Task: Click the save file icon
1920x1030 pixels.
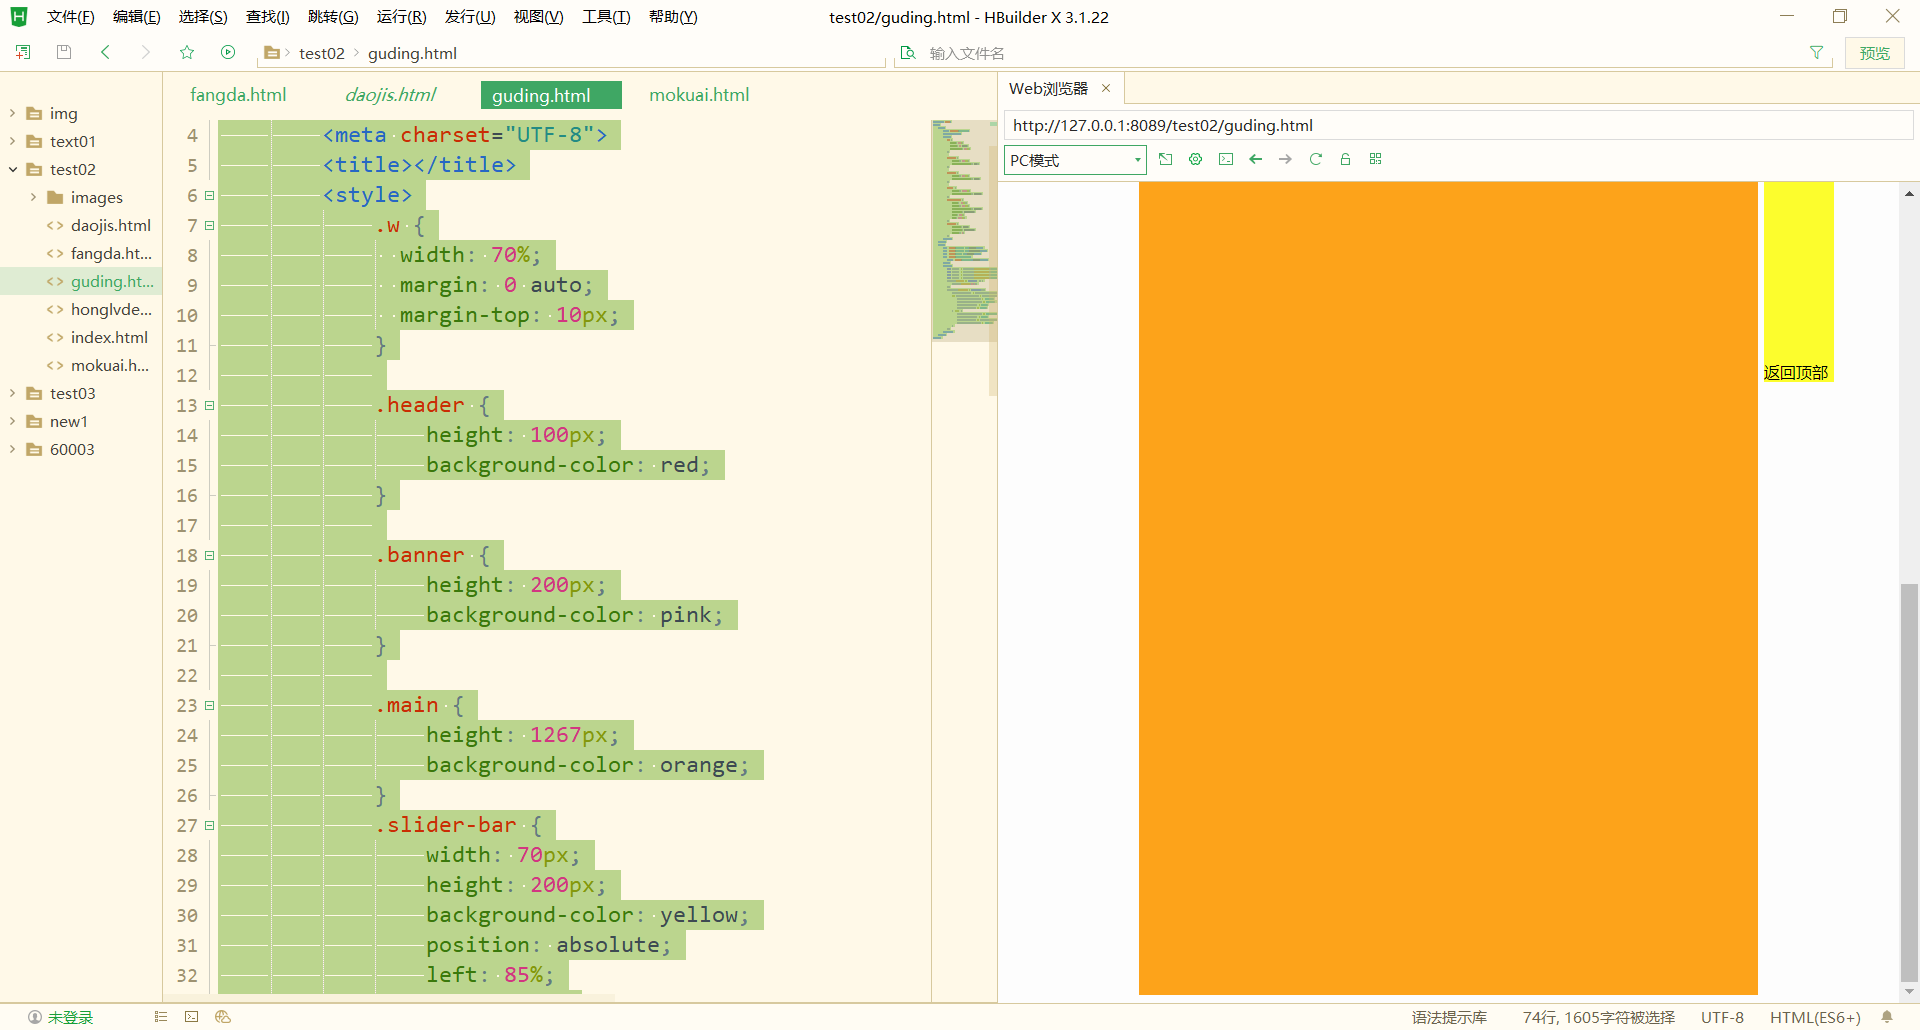Action: tap(64, 52)
